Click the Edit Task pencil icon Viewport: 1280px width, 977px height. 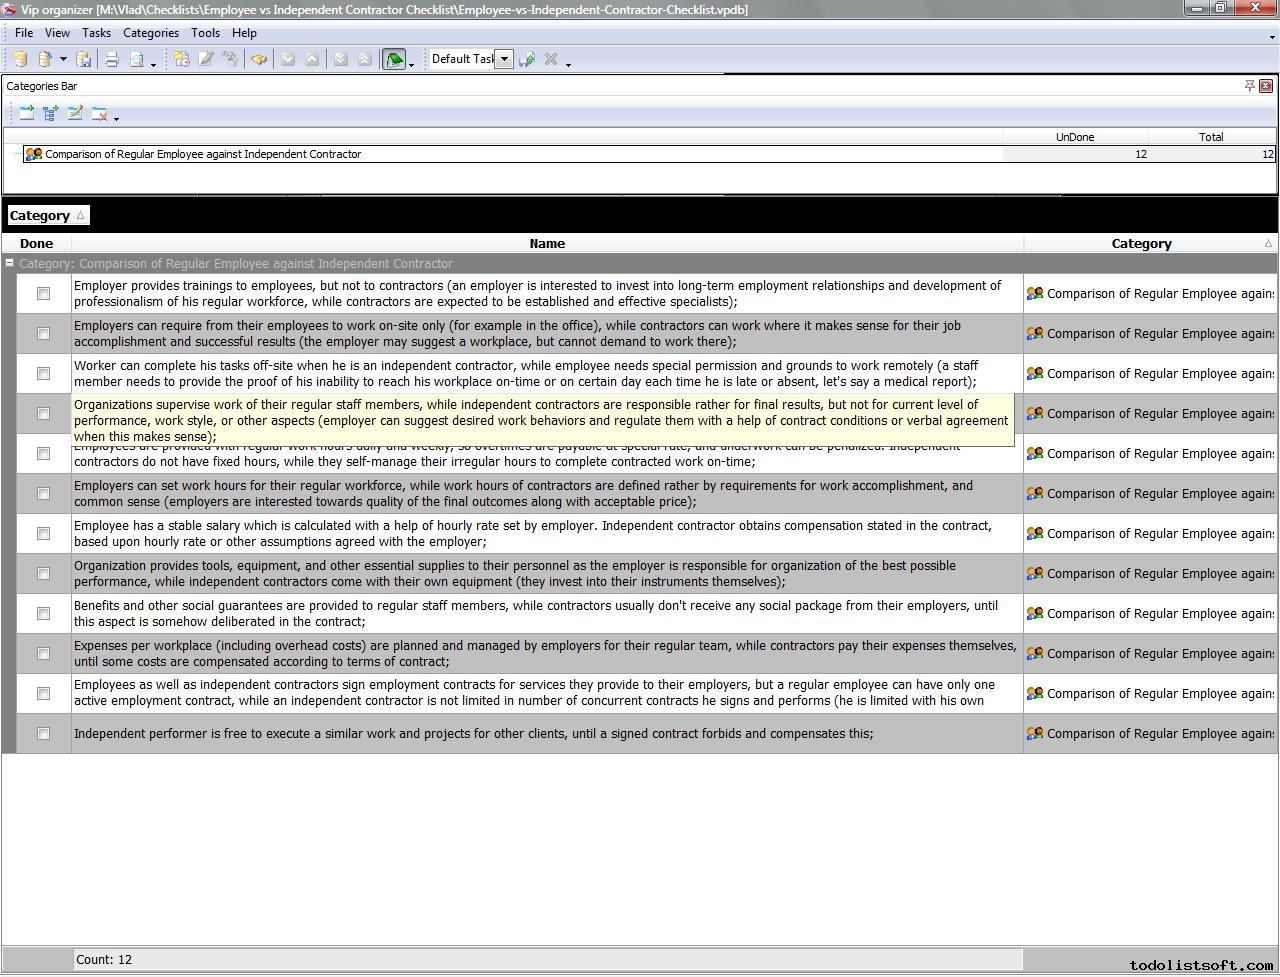[206, 60]
